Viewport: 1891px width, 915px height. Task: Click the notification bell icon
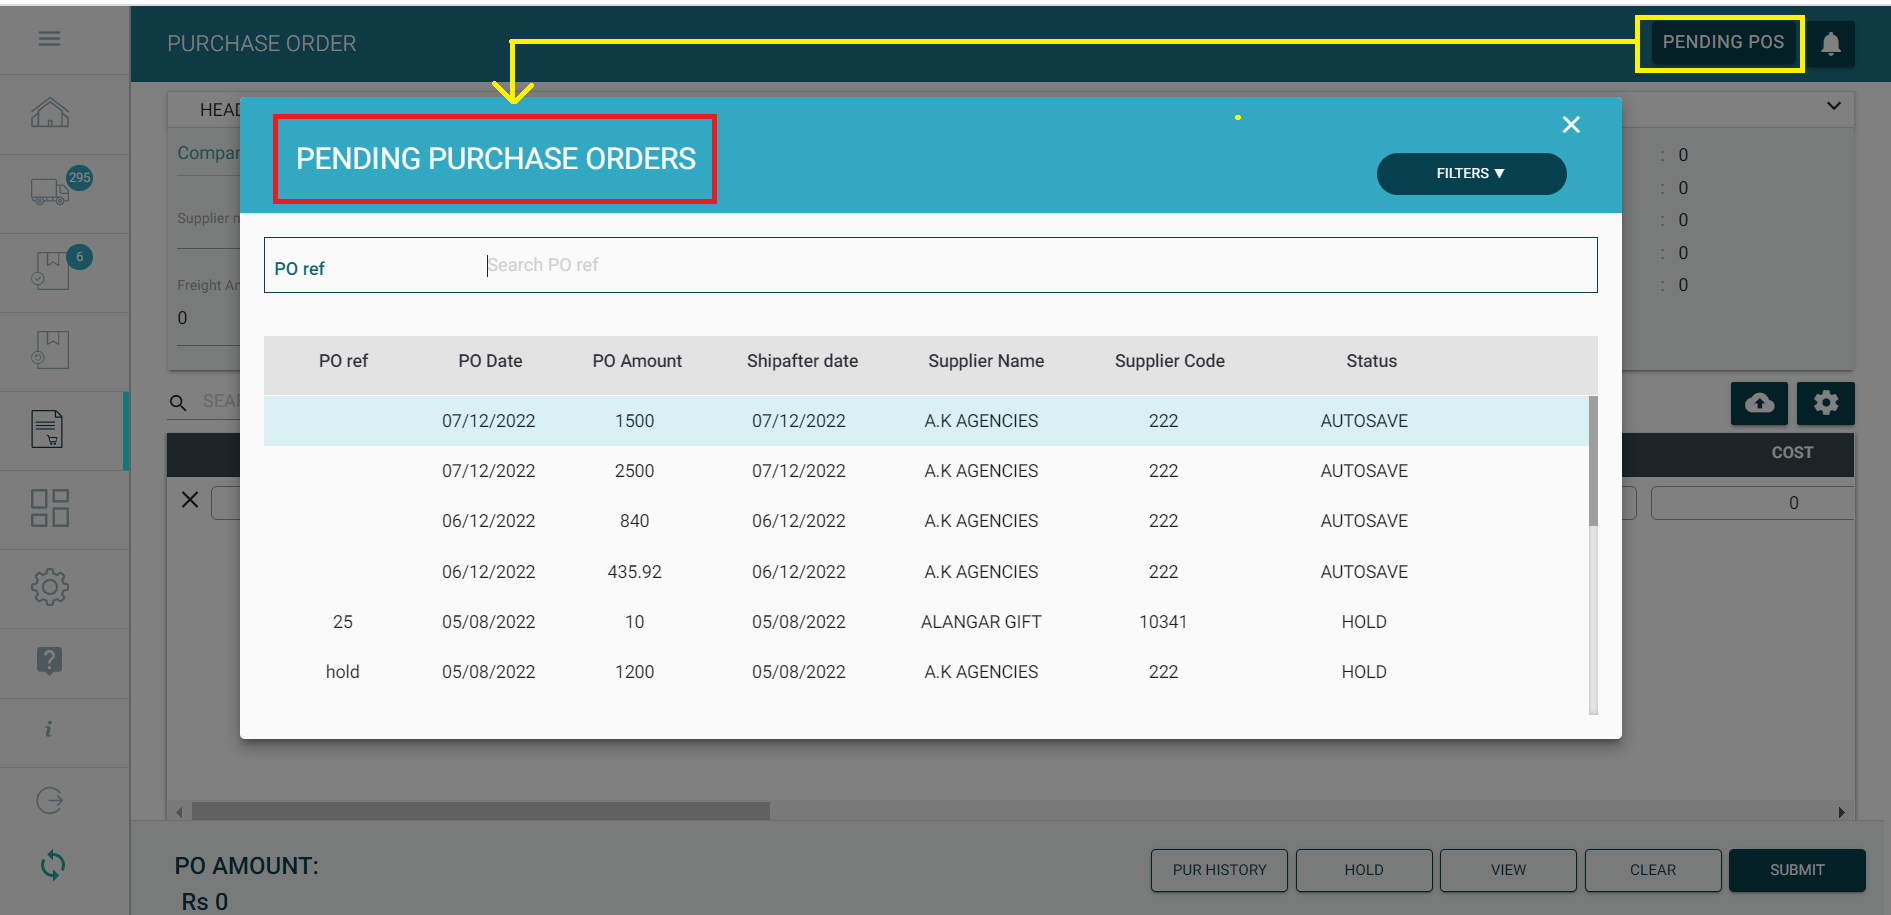pos(1830,44)
